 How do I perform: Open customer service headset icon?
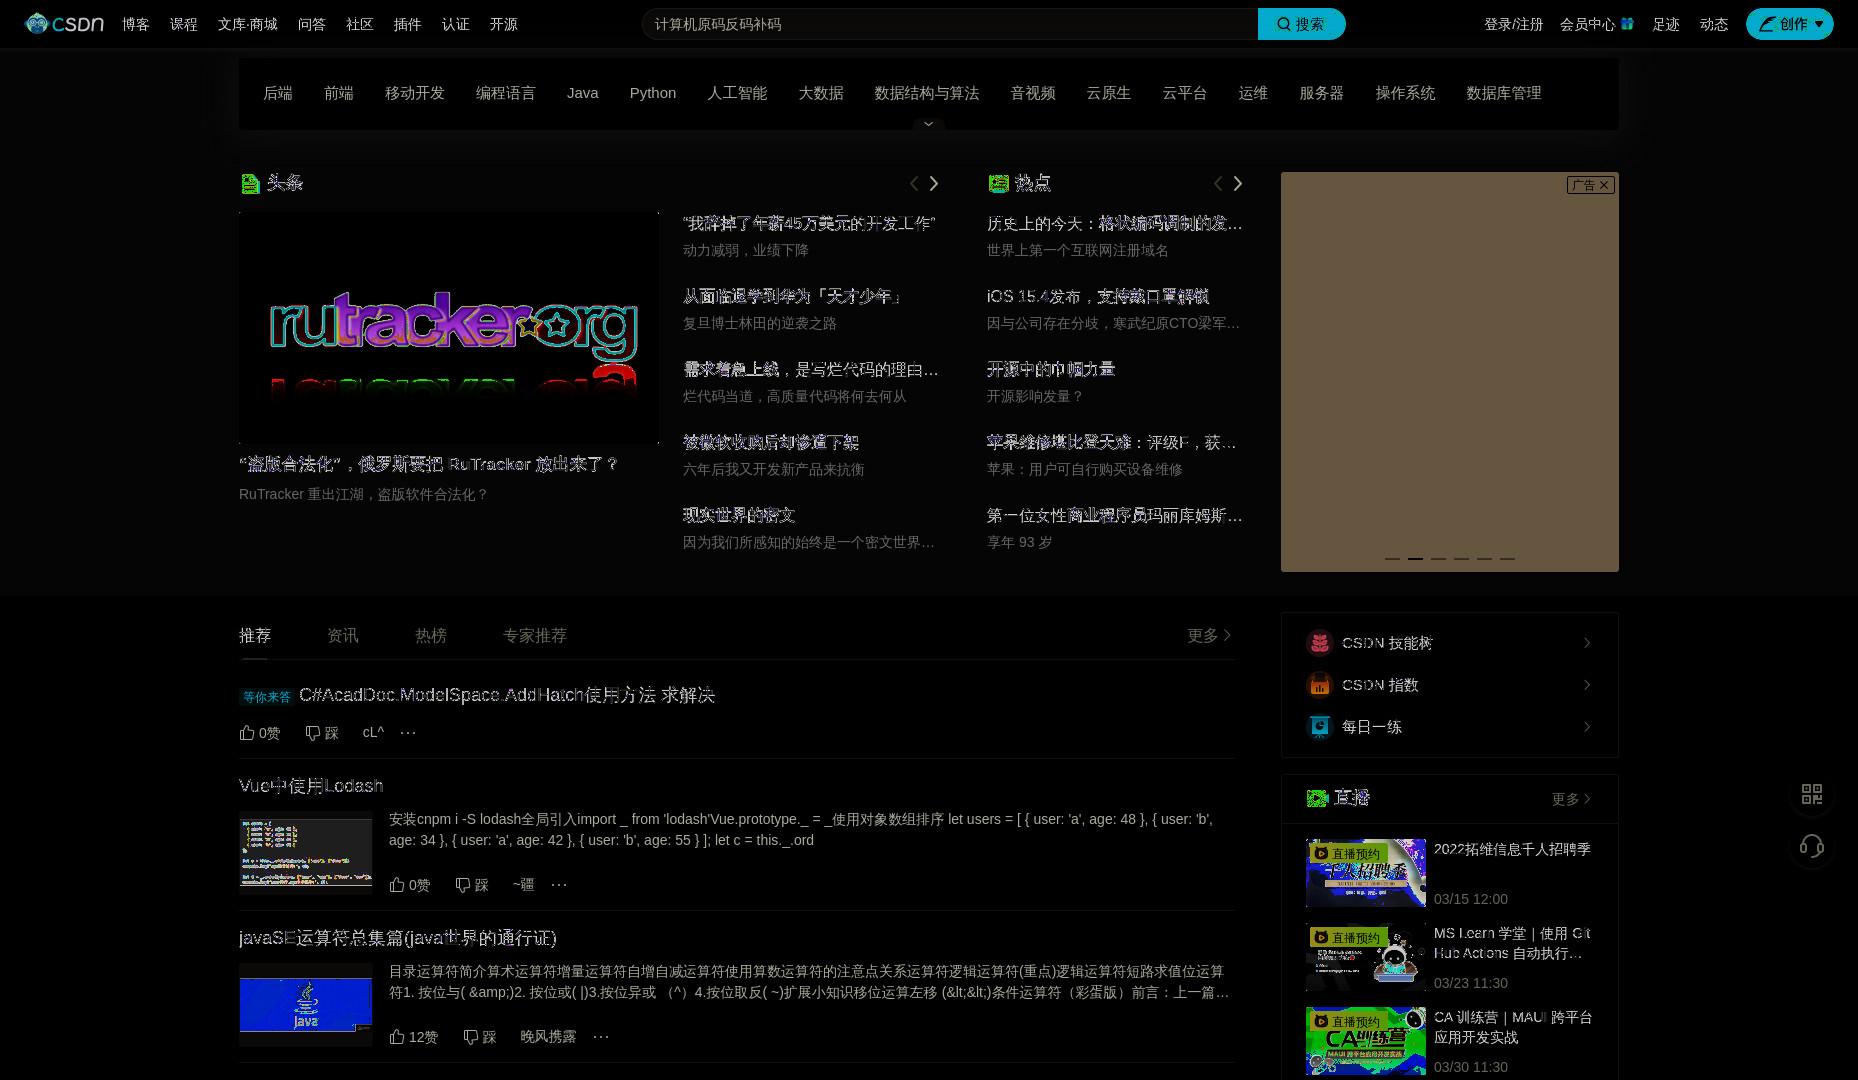(x=1812, y=847)
